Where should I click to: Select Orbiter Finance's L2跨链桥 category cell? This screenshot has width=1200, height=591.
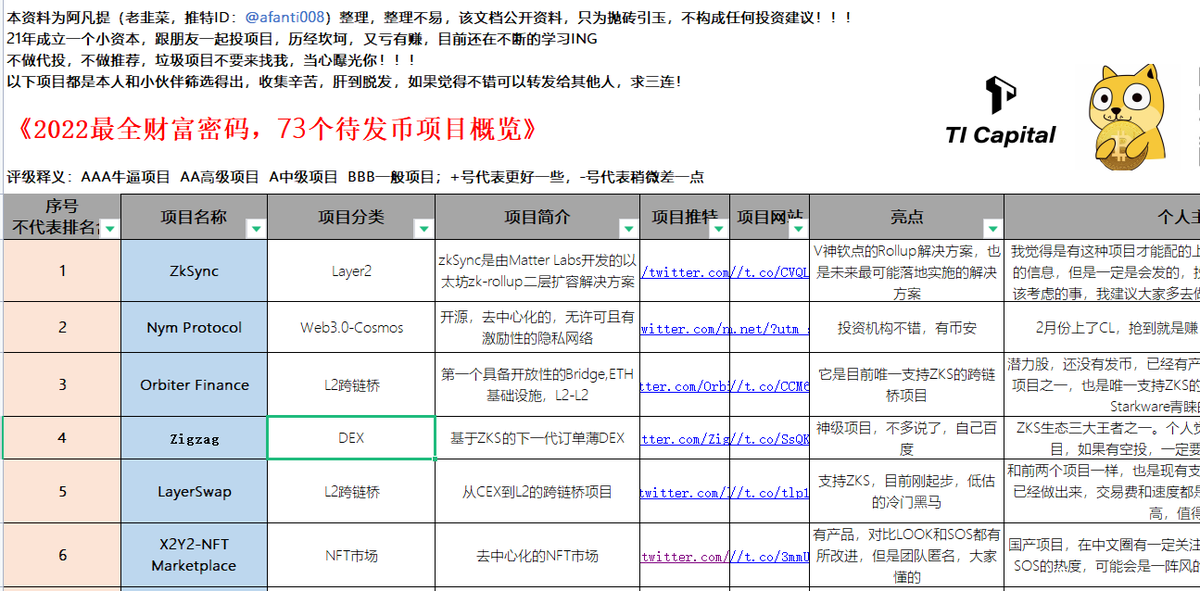coord(351,385)
